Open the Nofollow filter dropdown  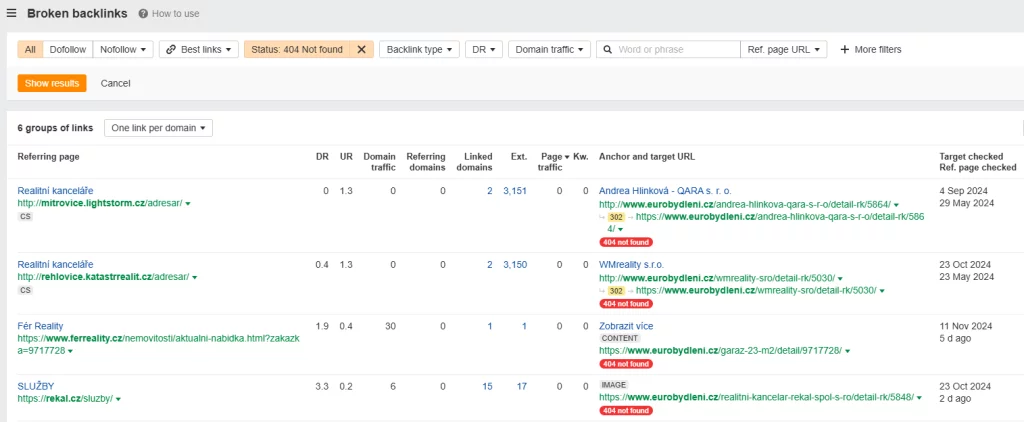tap(124, 49)
